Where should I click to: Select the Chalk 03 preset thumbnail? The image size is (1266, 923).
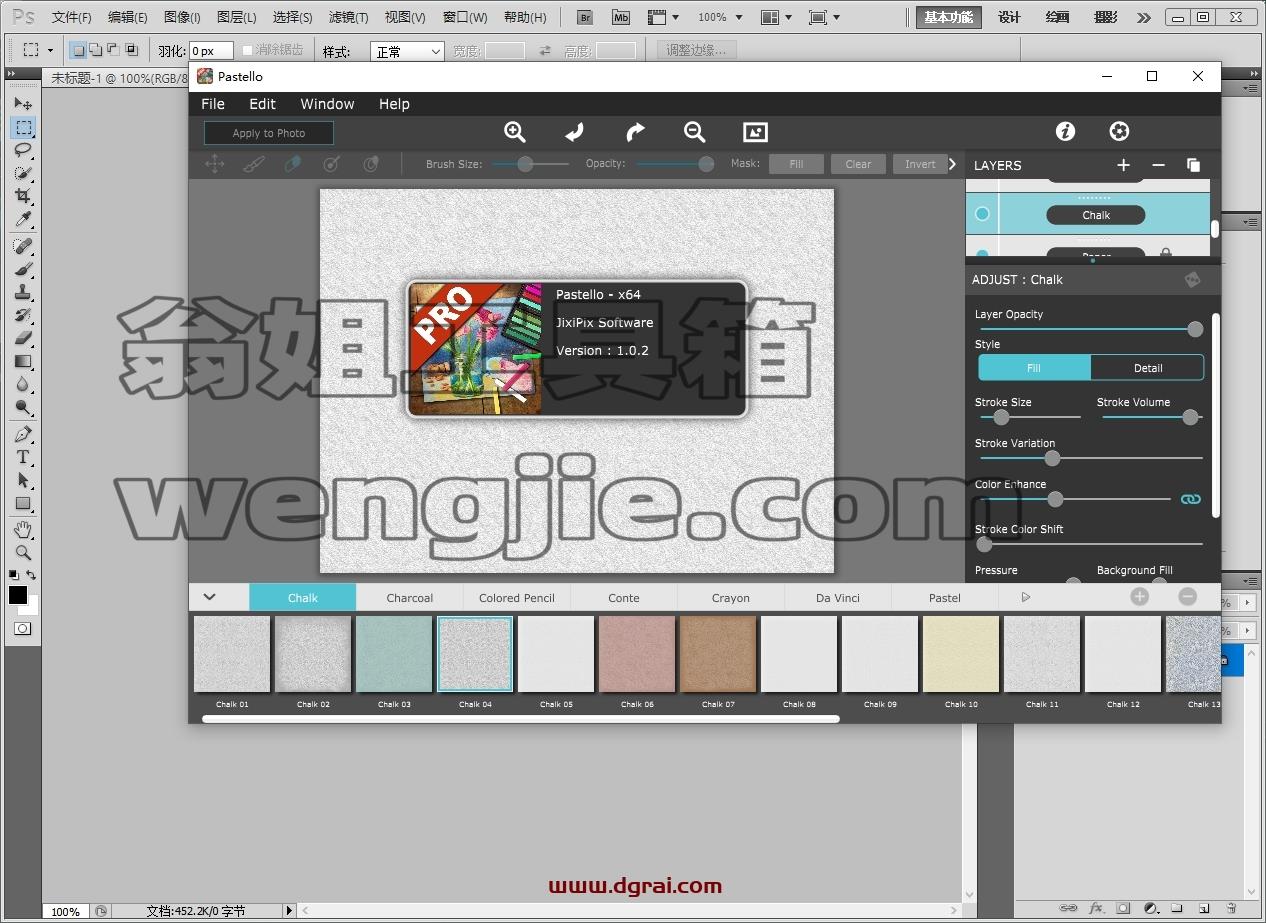pyautogui.click(x=394, y=654)
